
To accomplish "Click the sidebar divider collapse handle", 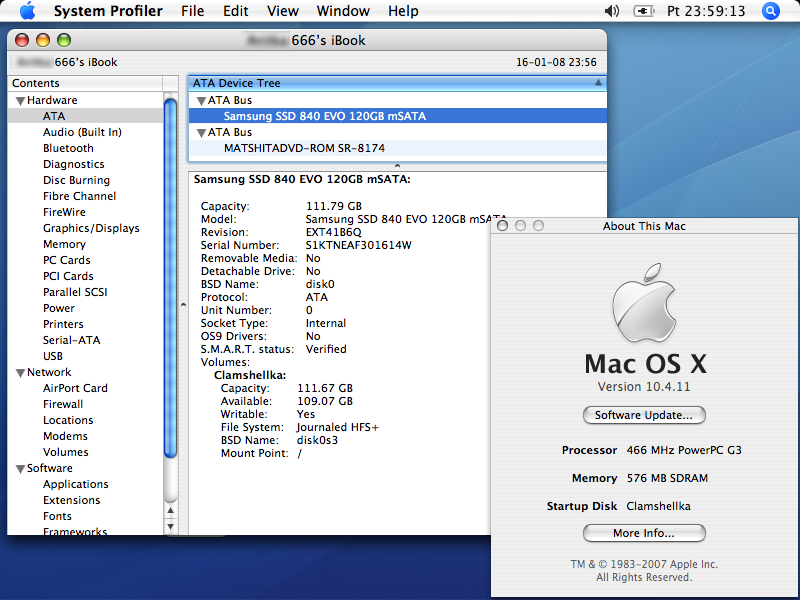I will (x=183, y=305).
